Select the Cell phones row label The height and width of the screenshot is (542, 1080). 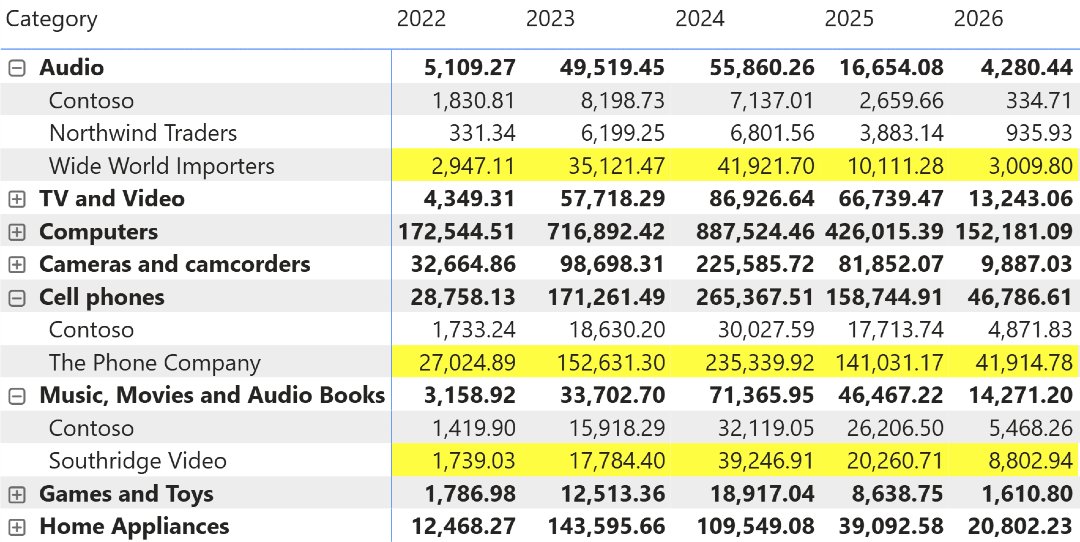tap(102, 298)
